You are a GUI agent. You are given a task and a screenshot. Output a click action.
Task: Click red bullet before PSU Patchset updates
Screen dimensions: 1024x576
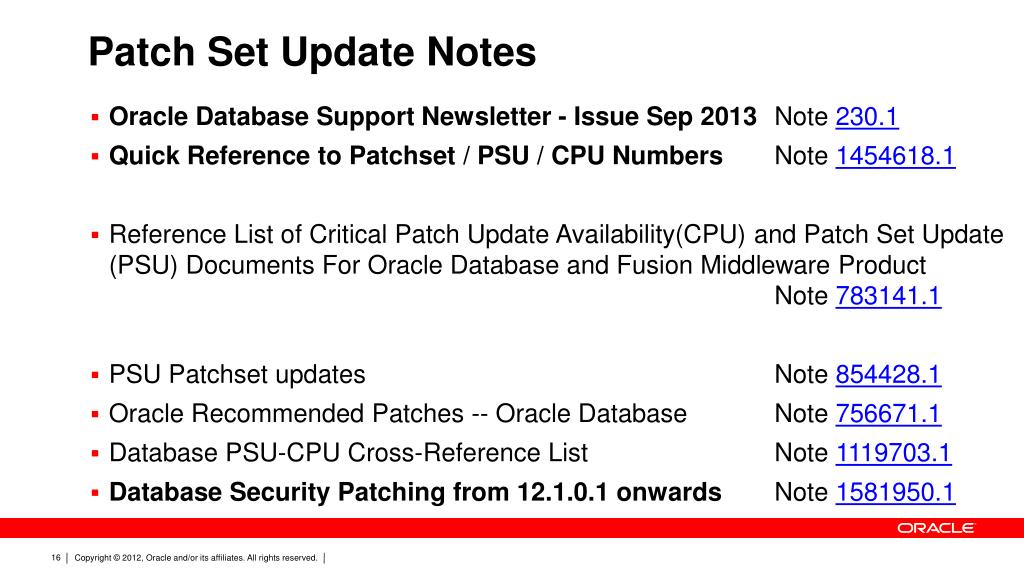click(x=95, y=375)
